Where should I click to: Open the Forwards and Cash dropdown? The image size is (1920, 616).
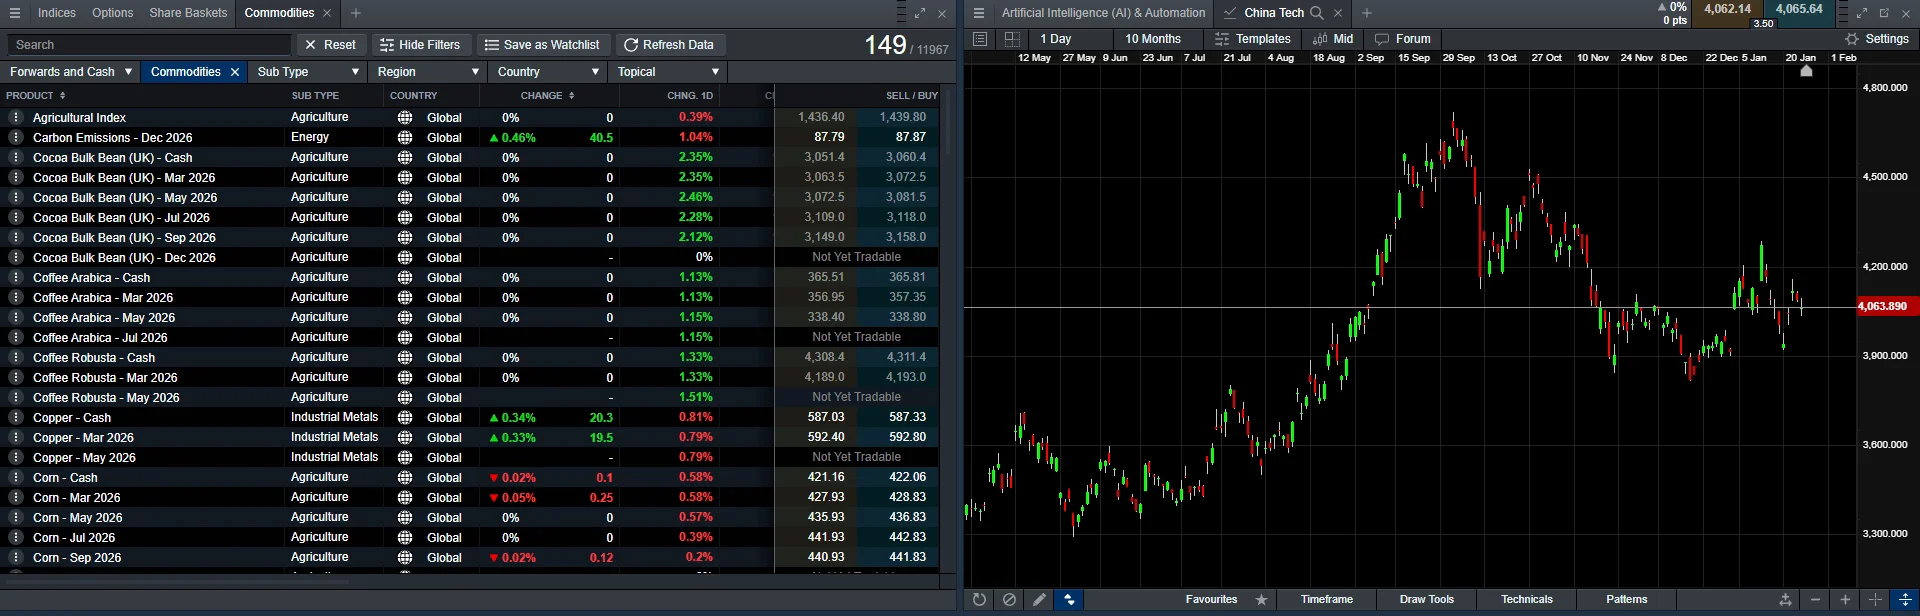pyautogui.click(x=70, y=72)
